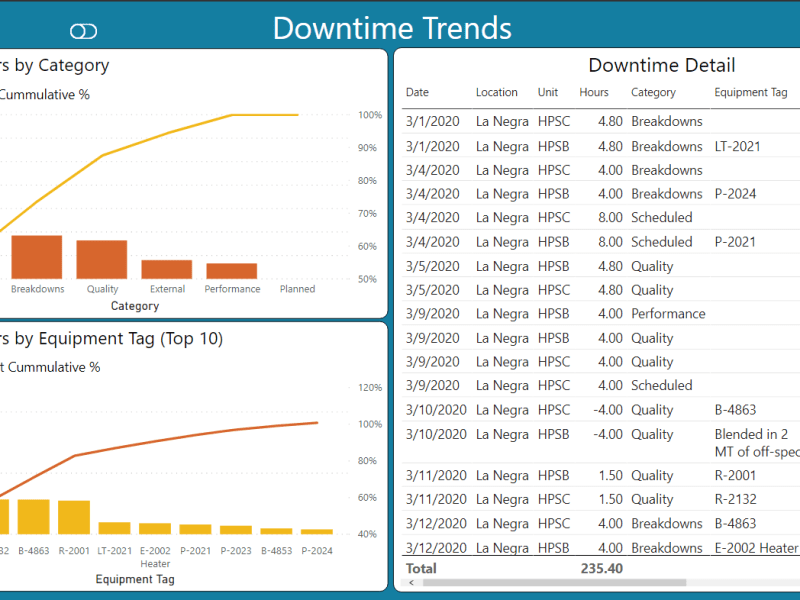This screenshot has height=600, width=800.
Task: Click the Equipment Tag column header
Action: click(x=750, y=93)
